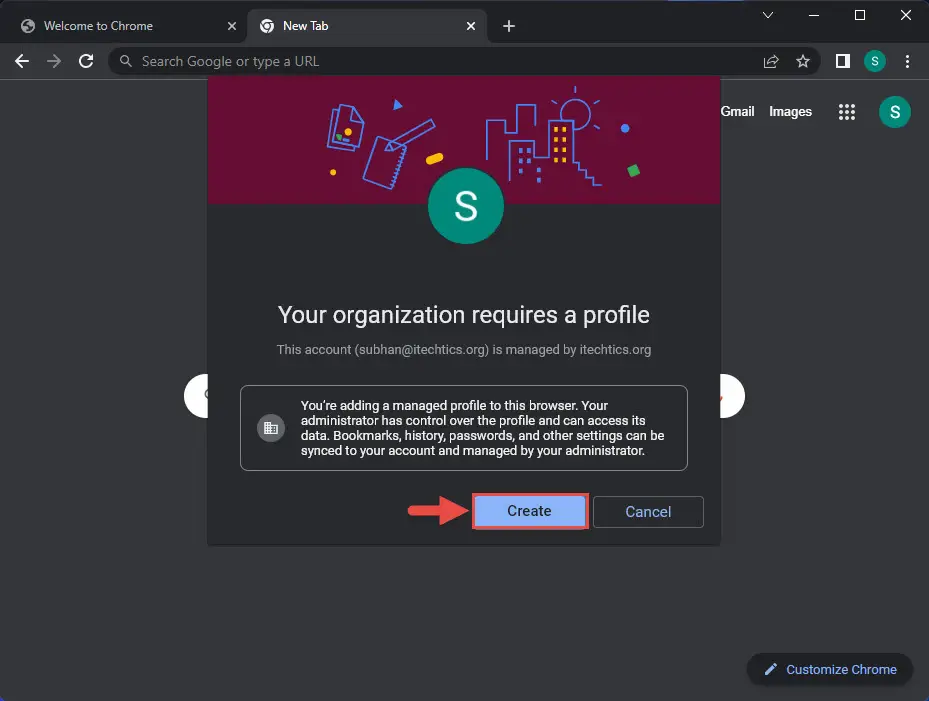Open the Gmail link
929x701 pixels.
tap(737, 111)
